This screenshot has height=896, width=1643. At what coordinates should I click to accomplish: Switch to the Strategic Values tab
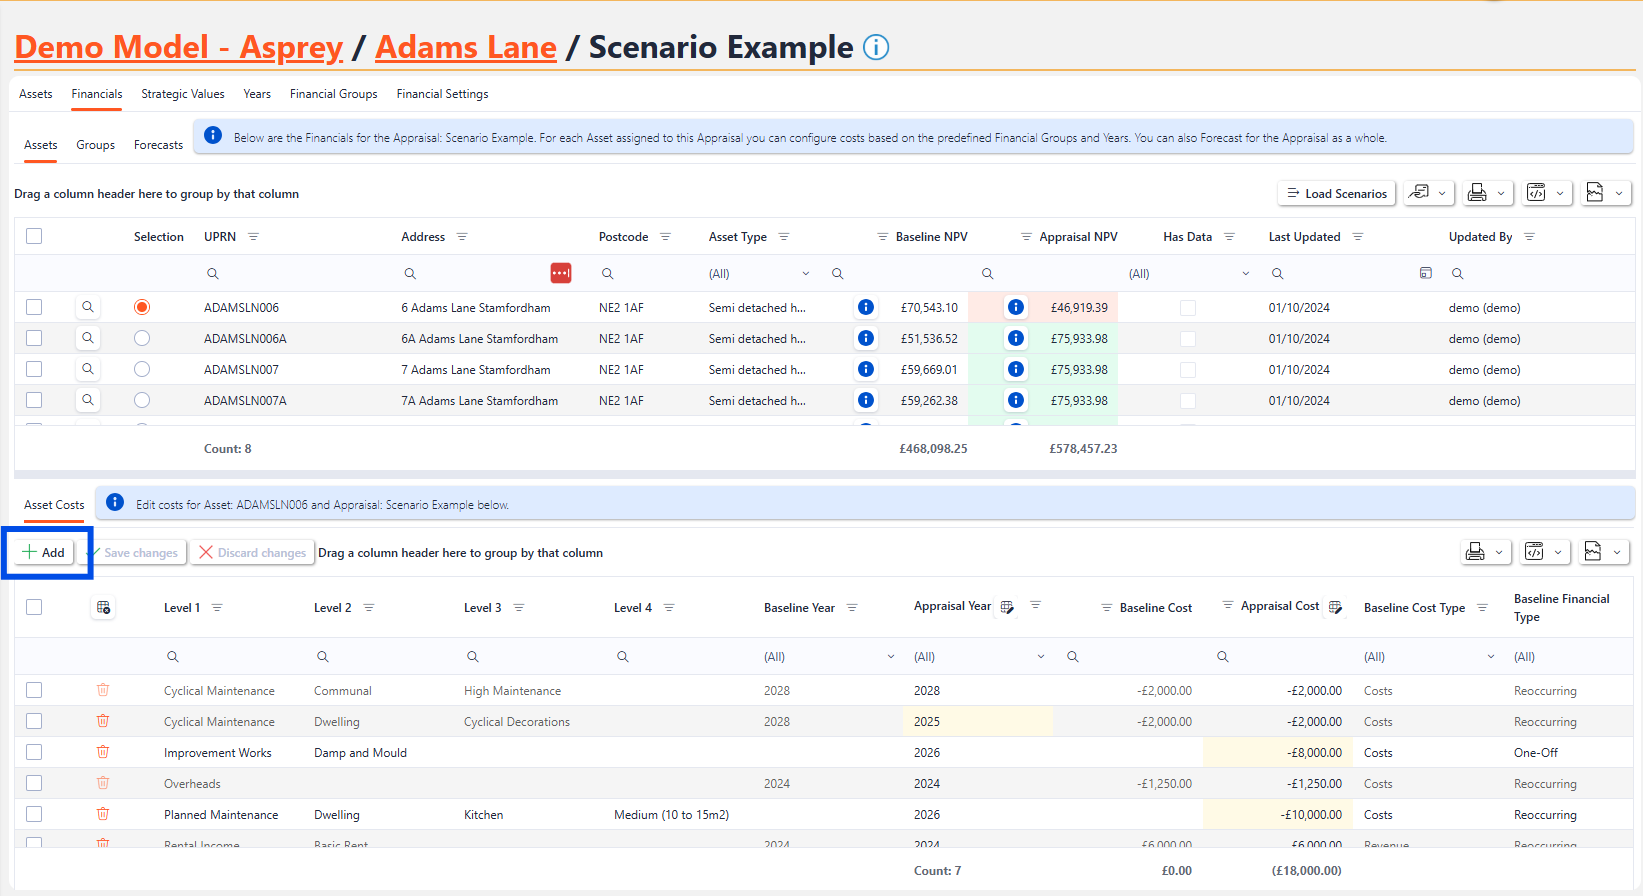point(183,94)
